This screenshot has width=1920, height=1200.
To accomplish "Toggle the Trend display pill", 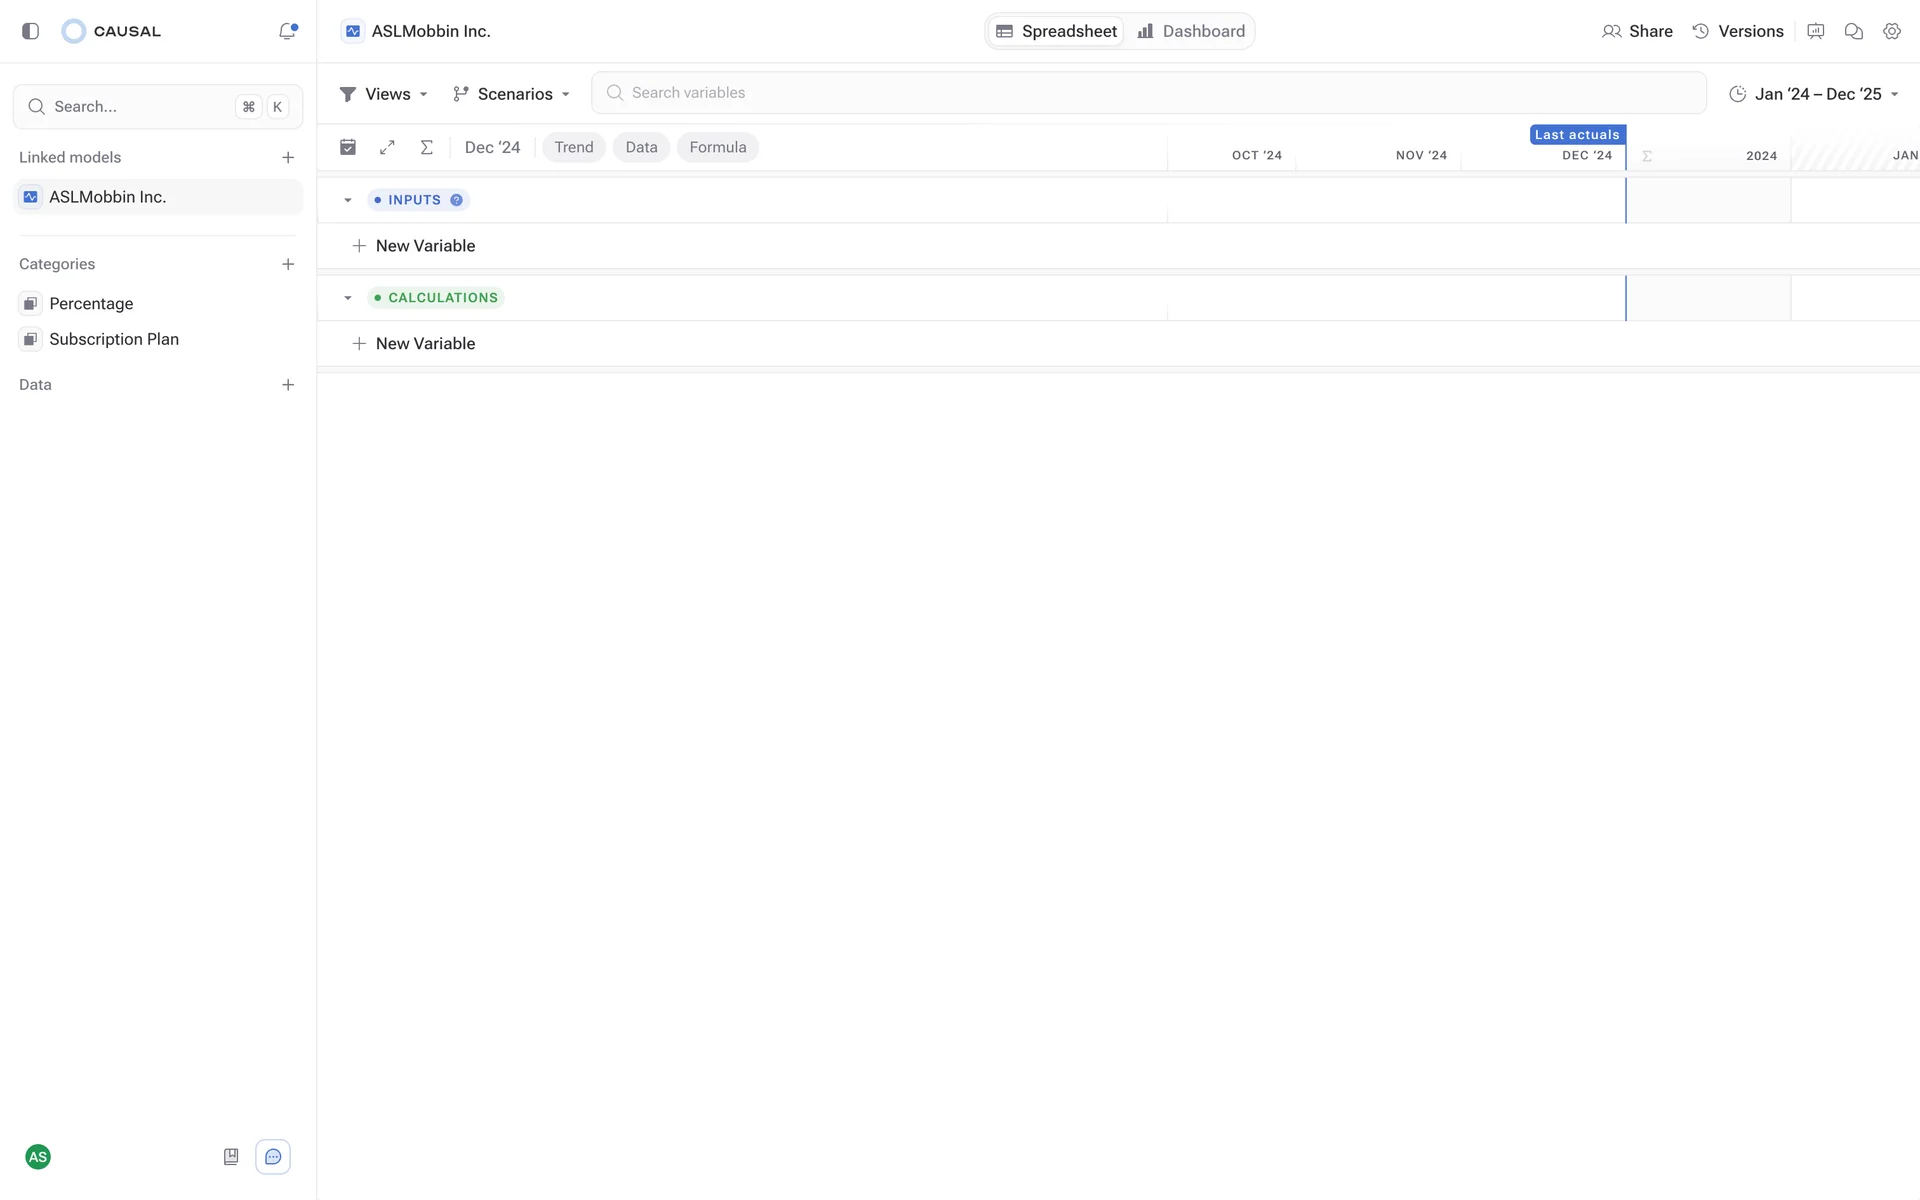I will coord(573,147).
